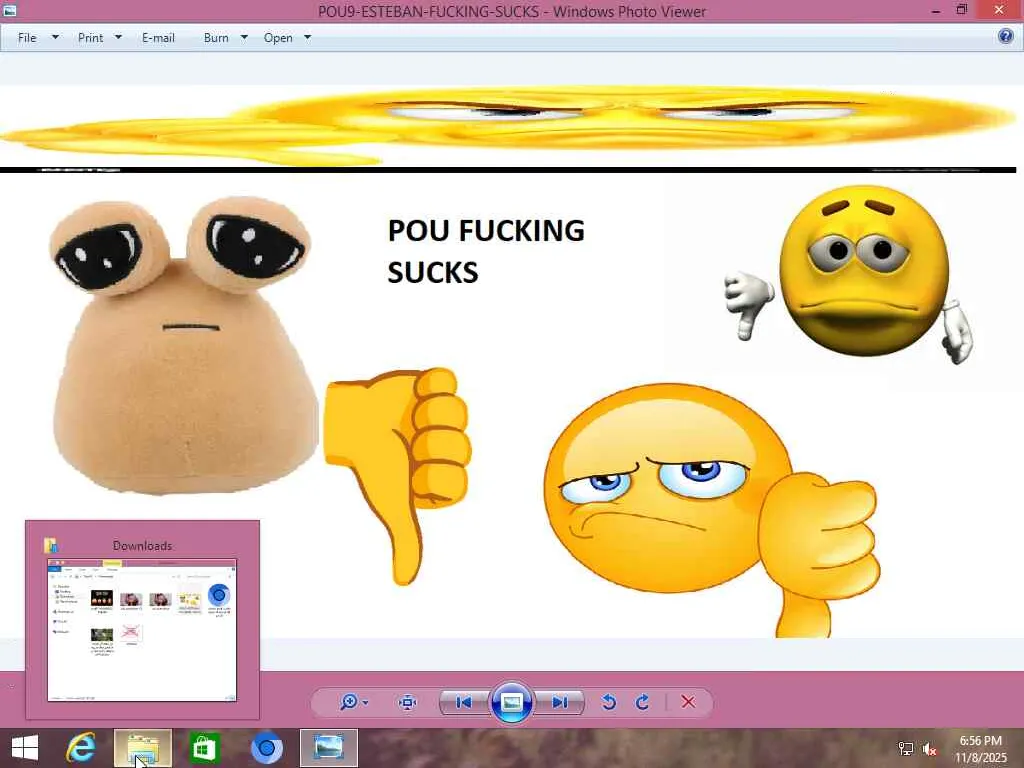Fit image to actual size
The height and width of the screenshot is (768, 1024).
408,703
